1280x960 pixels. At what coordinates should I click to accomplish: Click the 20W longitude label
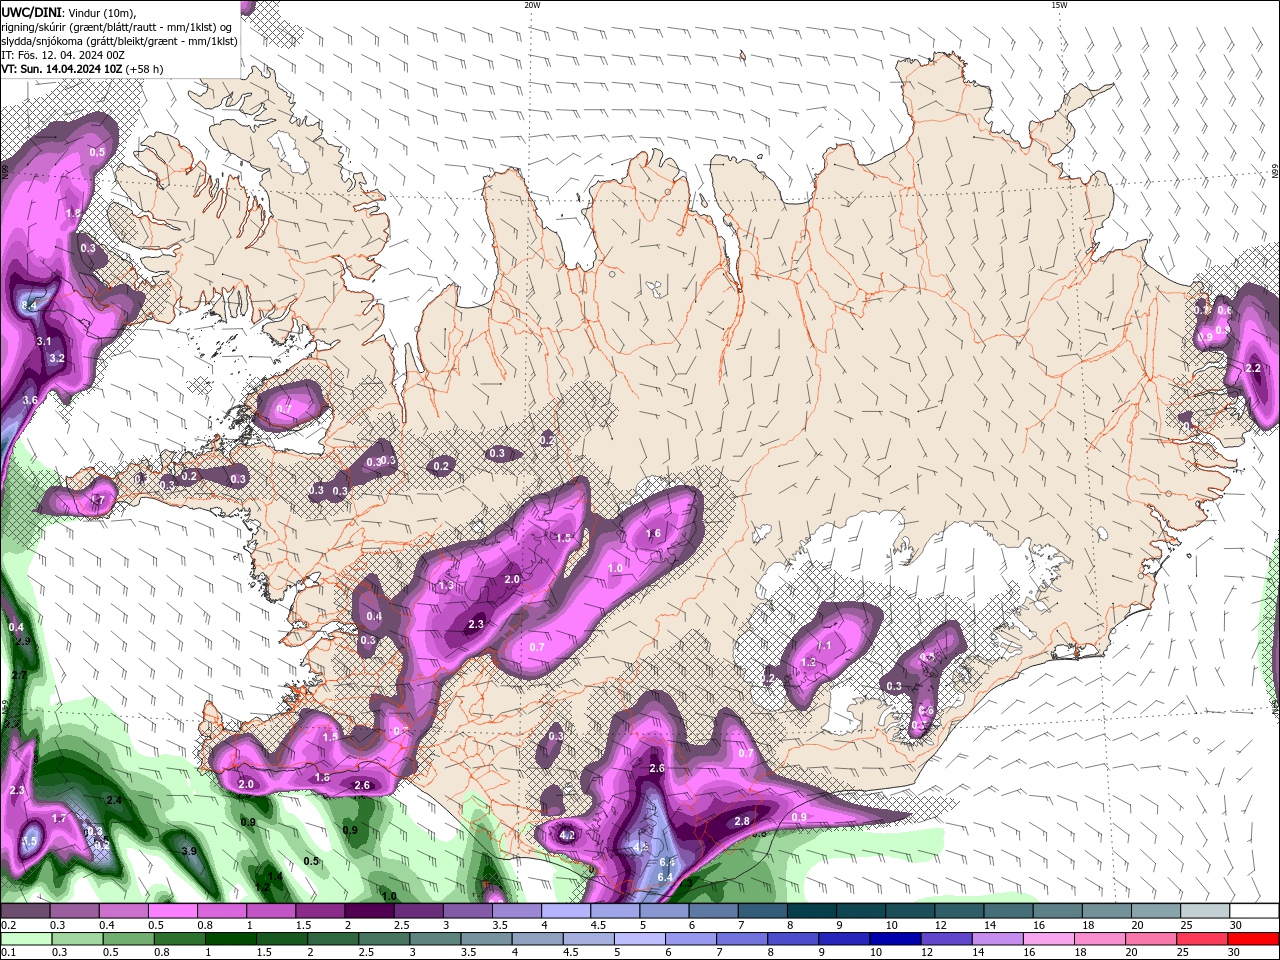(532, 5)
